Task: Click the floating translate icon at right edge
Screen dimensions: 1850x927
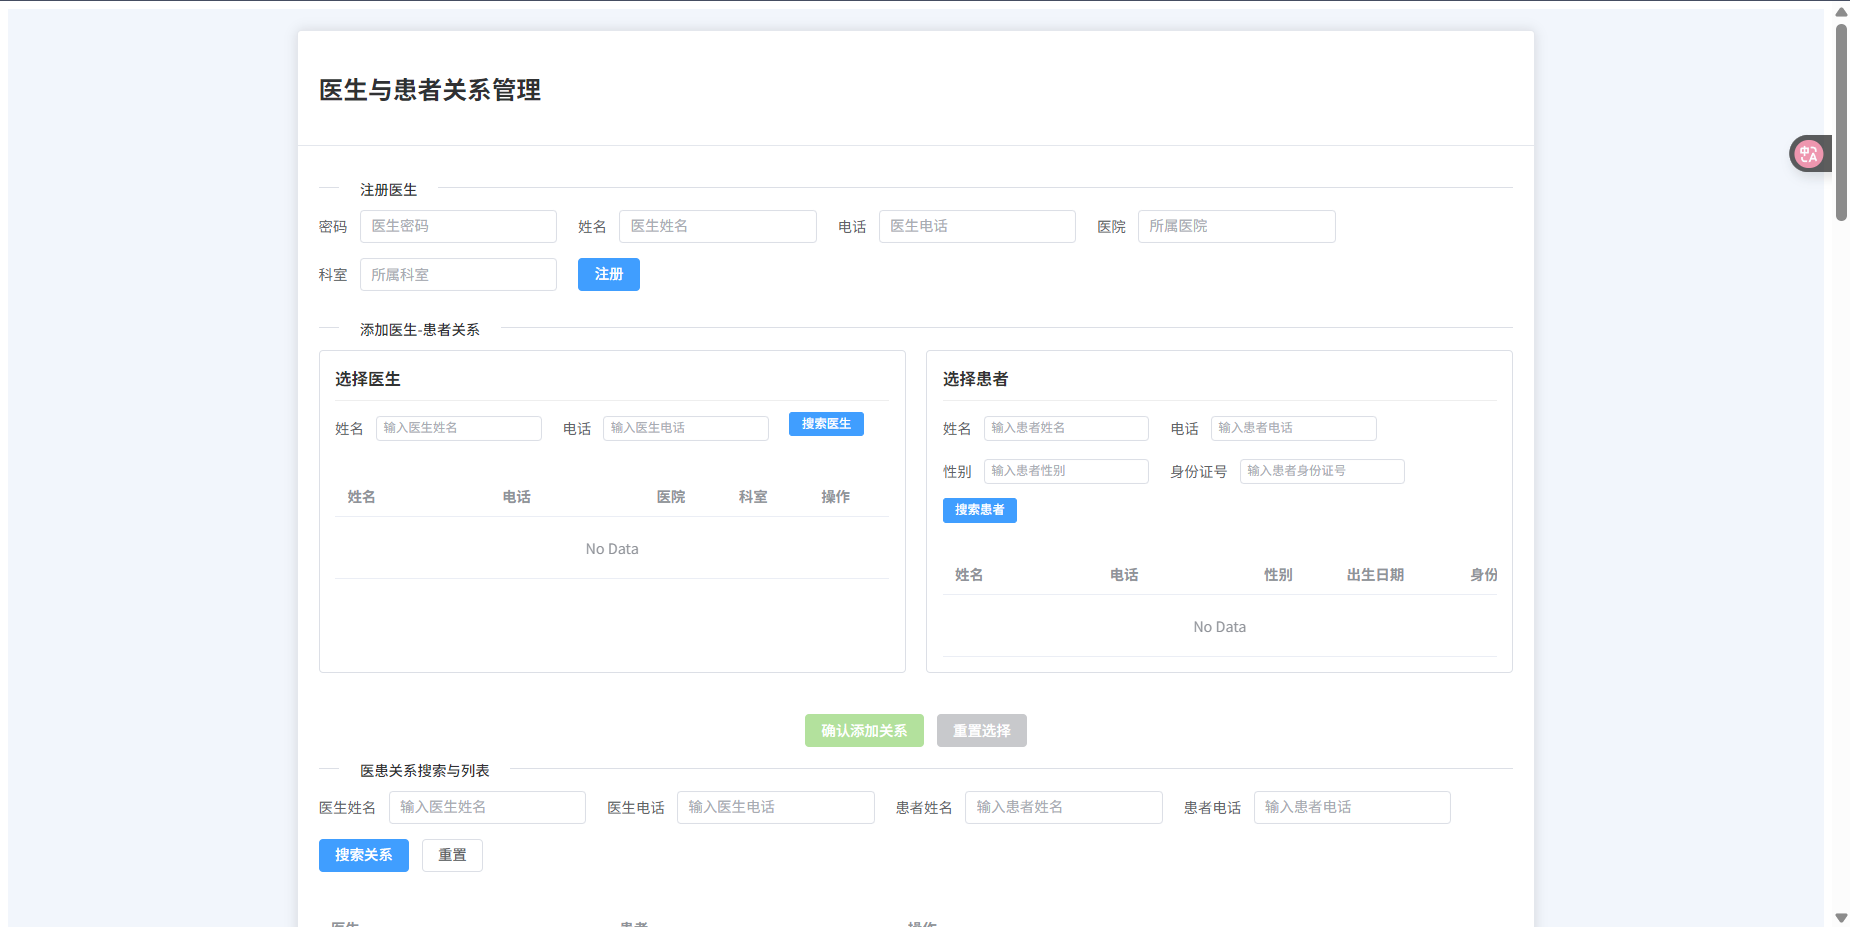Action: coord(1809,154)
